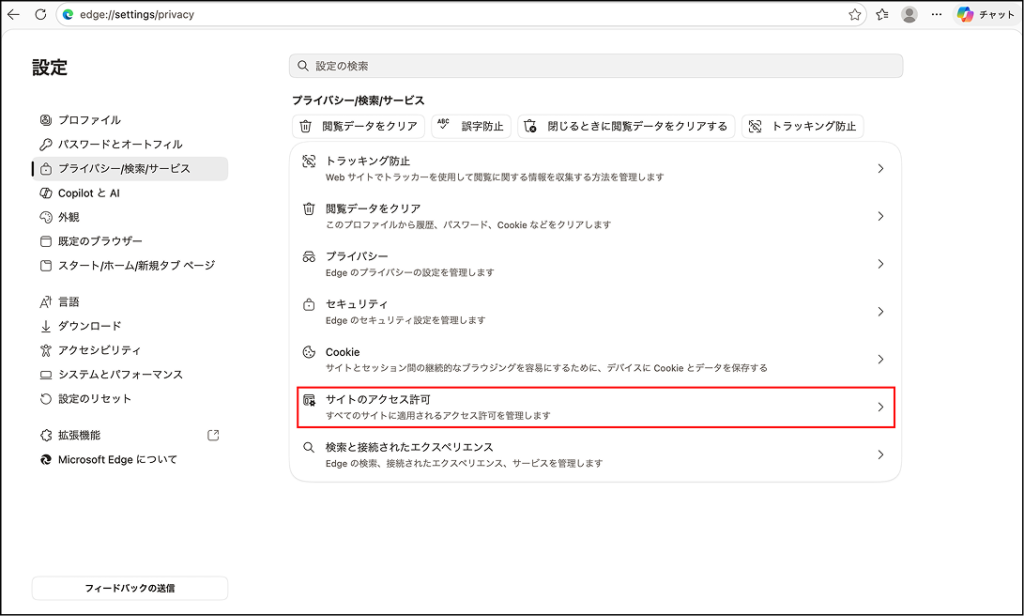The height and width of the screenshot is (616, 1024).
Task: Select プライバシー/検索/サービス in the sidebar
Action: coord(129,169)
